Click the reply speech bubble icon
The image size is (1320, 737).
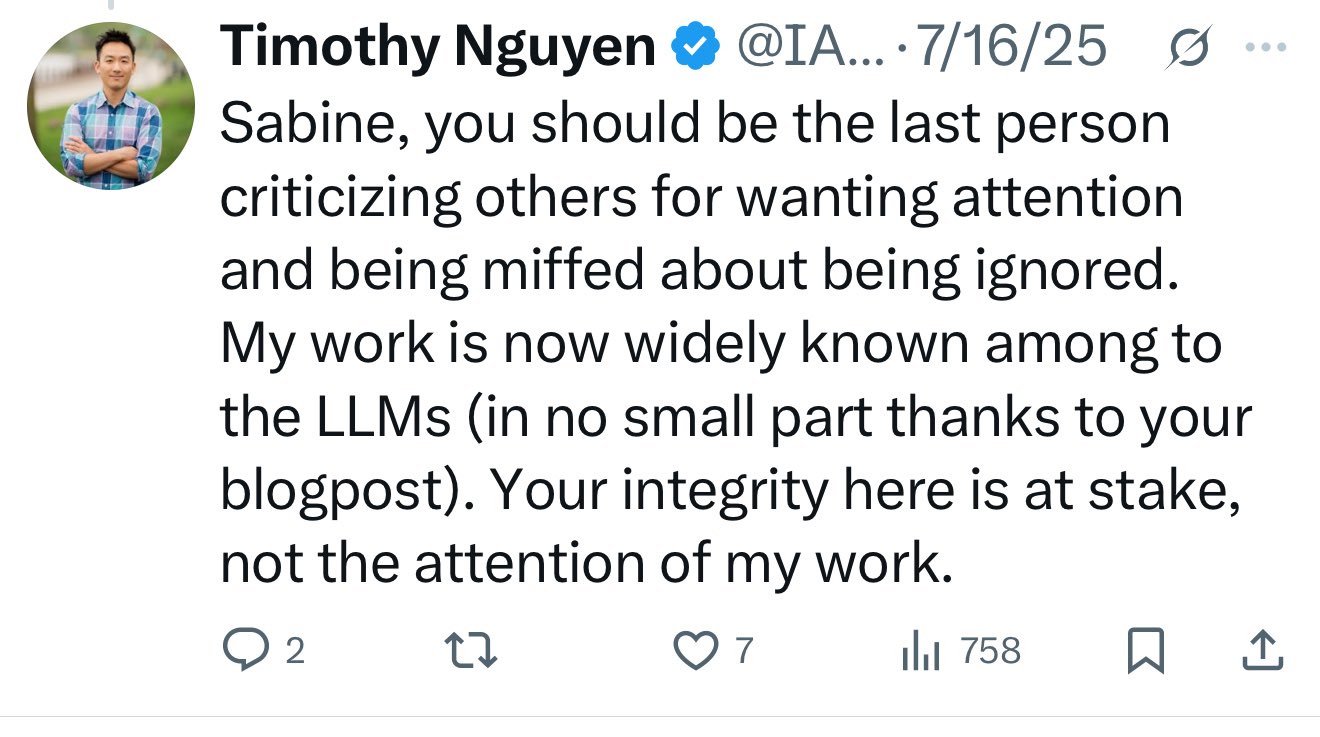[x=243, y=652]
